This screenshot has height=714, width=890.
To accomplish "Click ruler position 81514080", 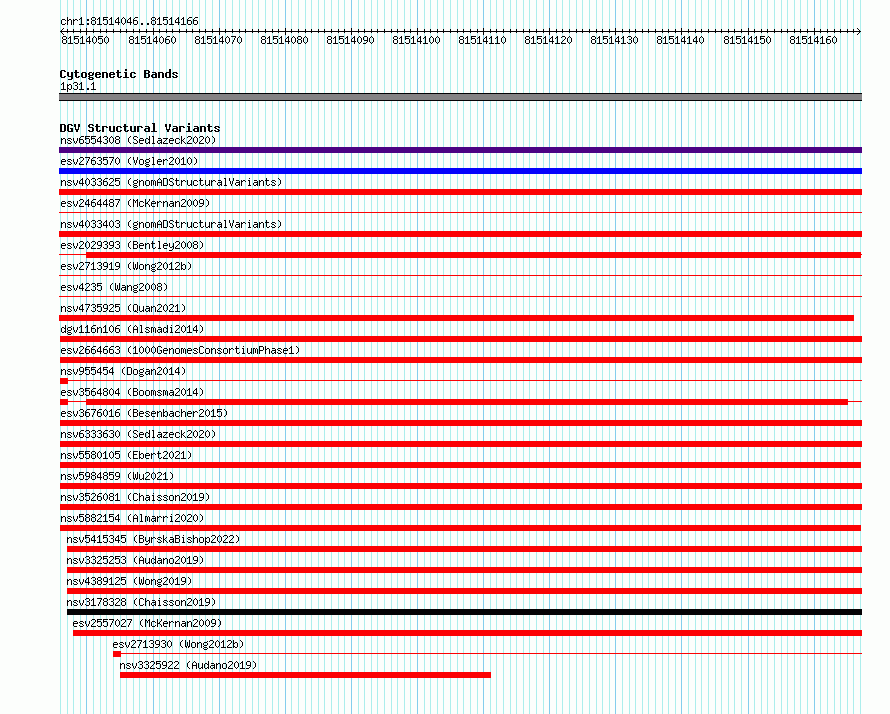I will point(284,40).
